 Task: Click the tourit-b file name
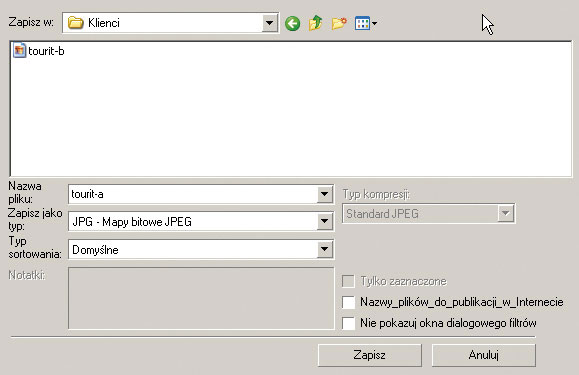coord(46,51)
